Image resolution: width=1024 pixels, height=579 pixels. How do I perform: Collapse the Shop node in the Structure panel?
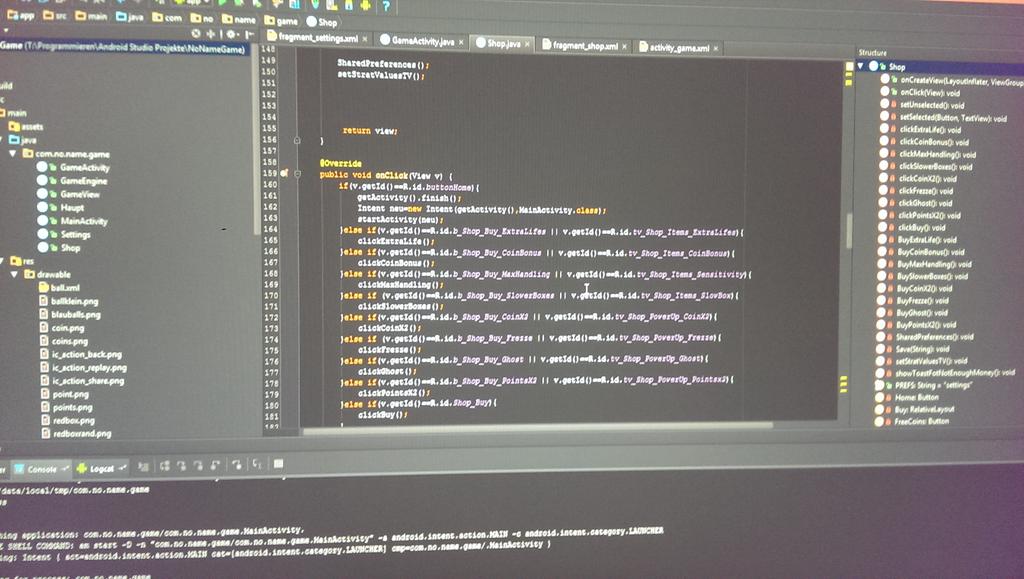pyautogui.click(x=860, y=67)
